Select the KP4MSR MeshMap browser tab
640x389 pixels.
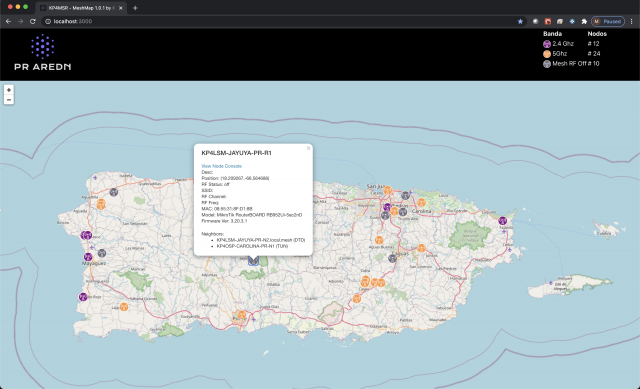coord(81,8)
